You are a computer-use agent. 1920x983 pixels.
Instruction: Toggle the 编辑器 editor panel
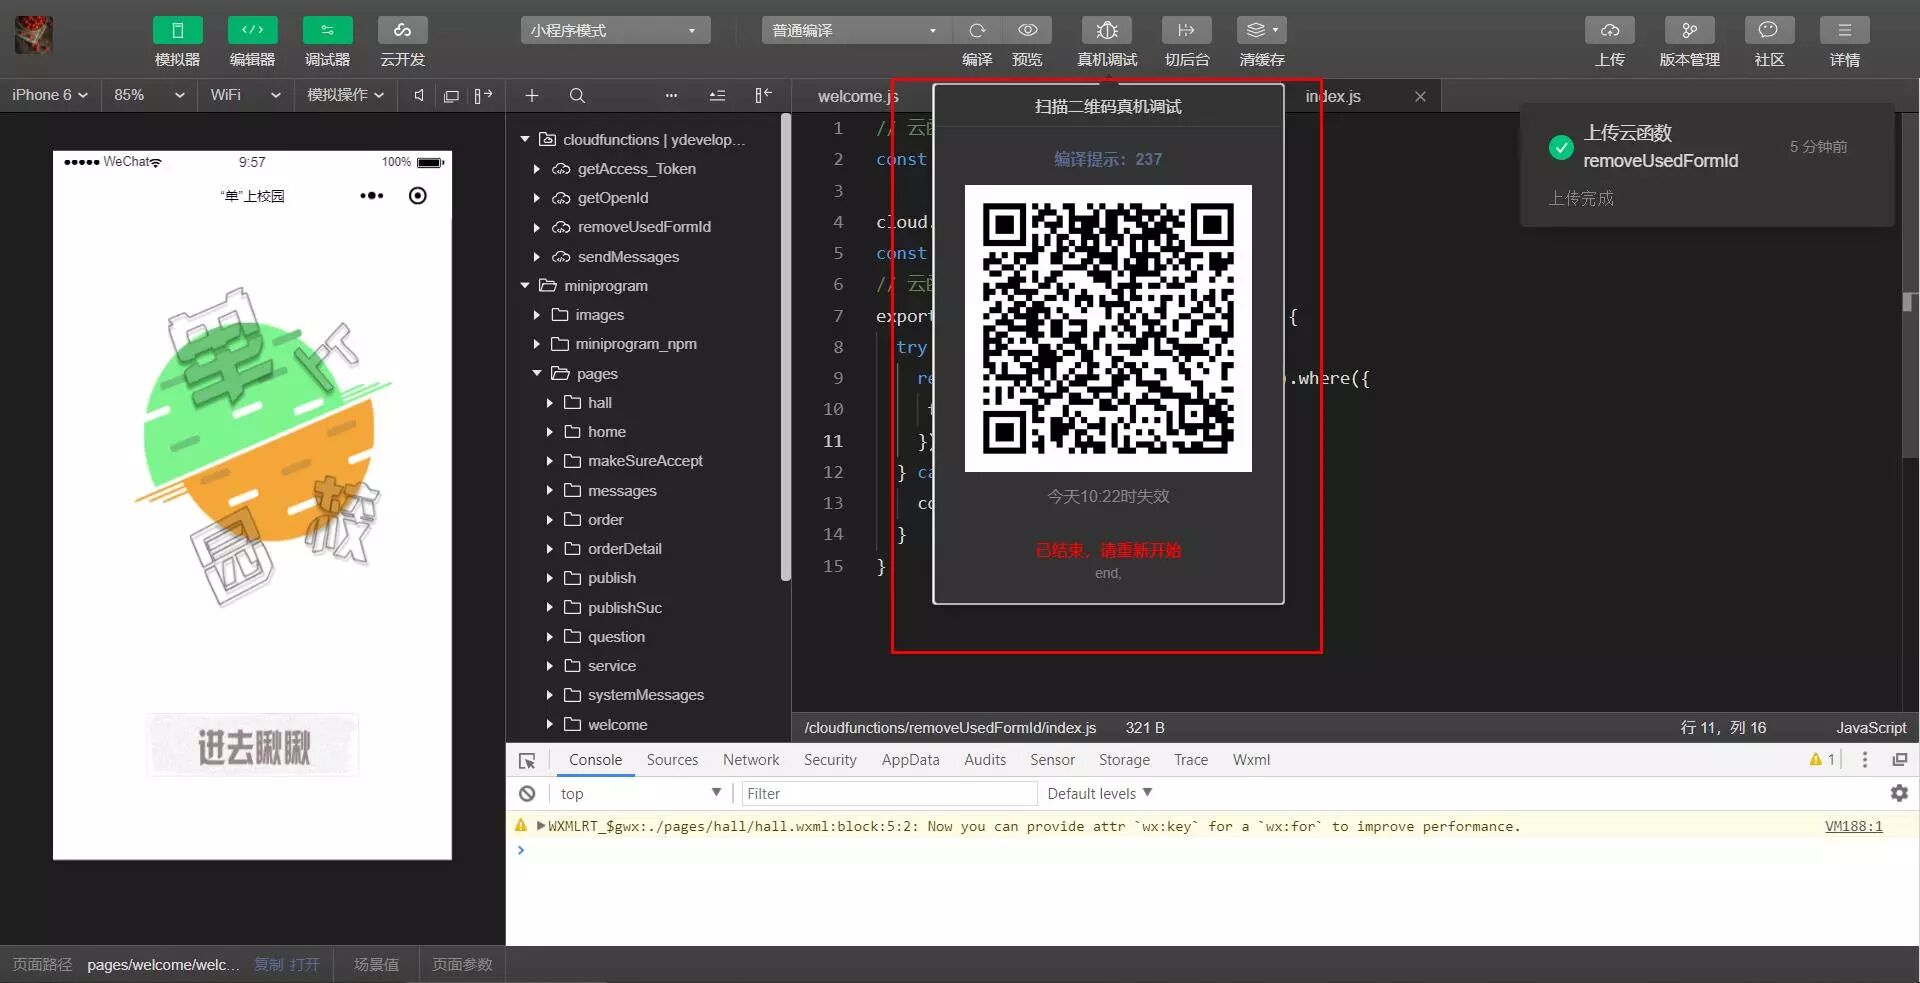pyautogui.click(x=252, y=30)
